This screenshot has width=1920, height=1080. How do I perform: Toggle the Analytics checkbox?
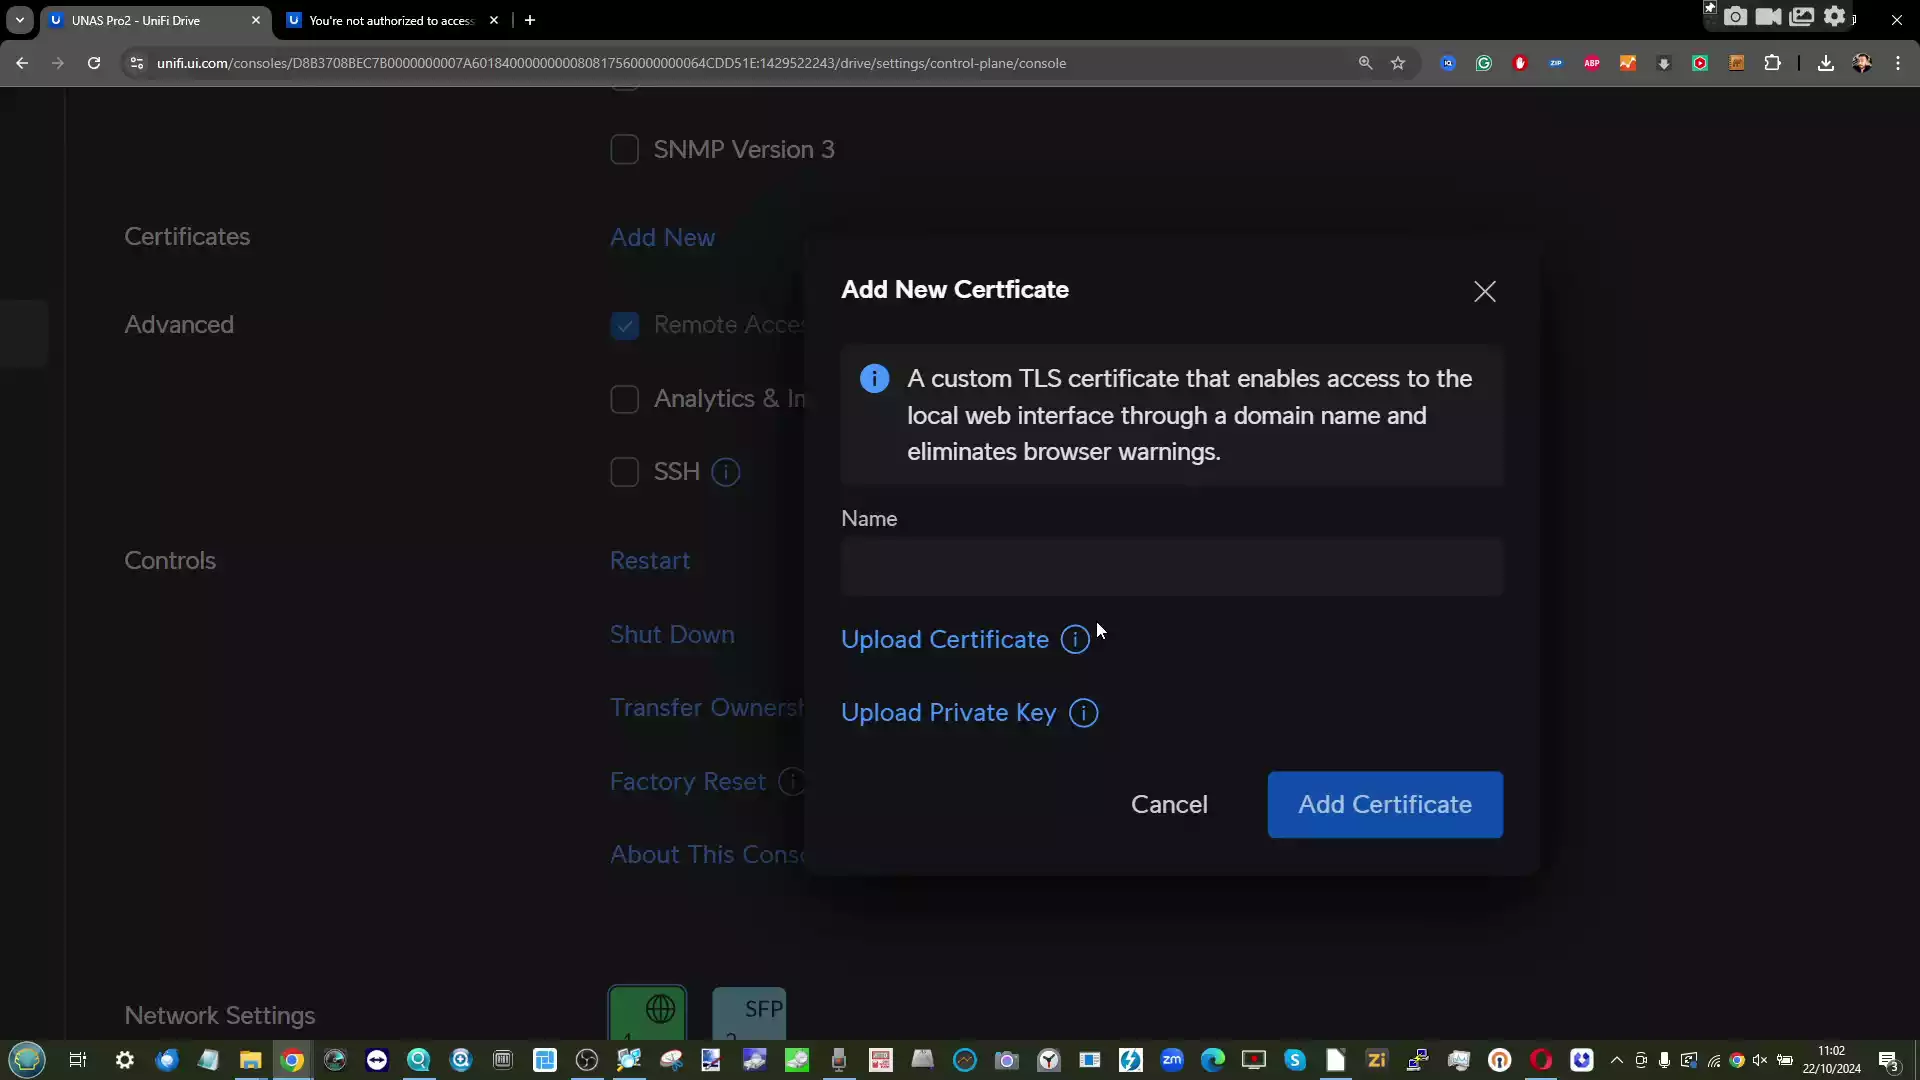pyautogui.click(x=624, y=399)
